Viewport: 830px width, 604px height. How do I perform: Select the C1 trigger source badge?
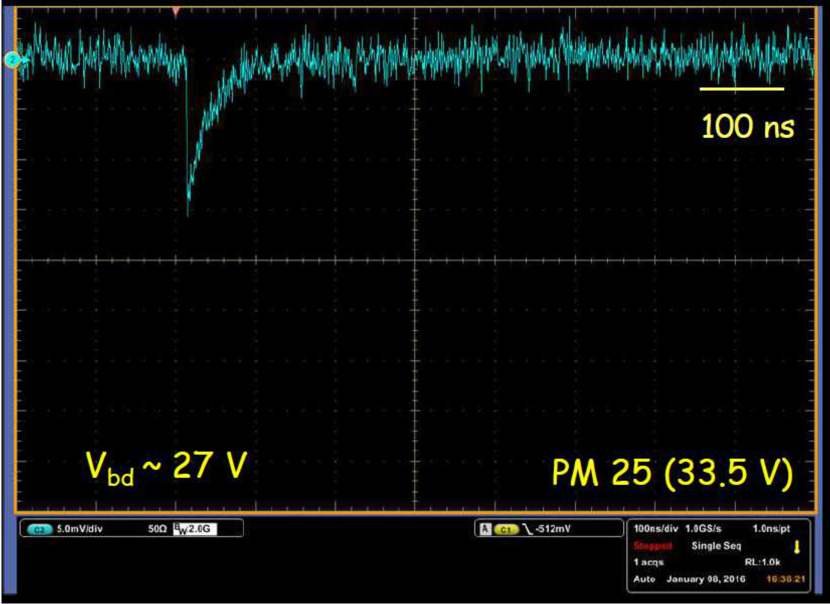pyautogui.click(x=506, y=529)
